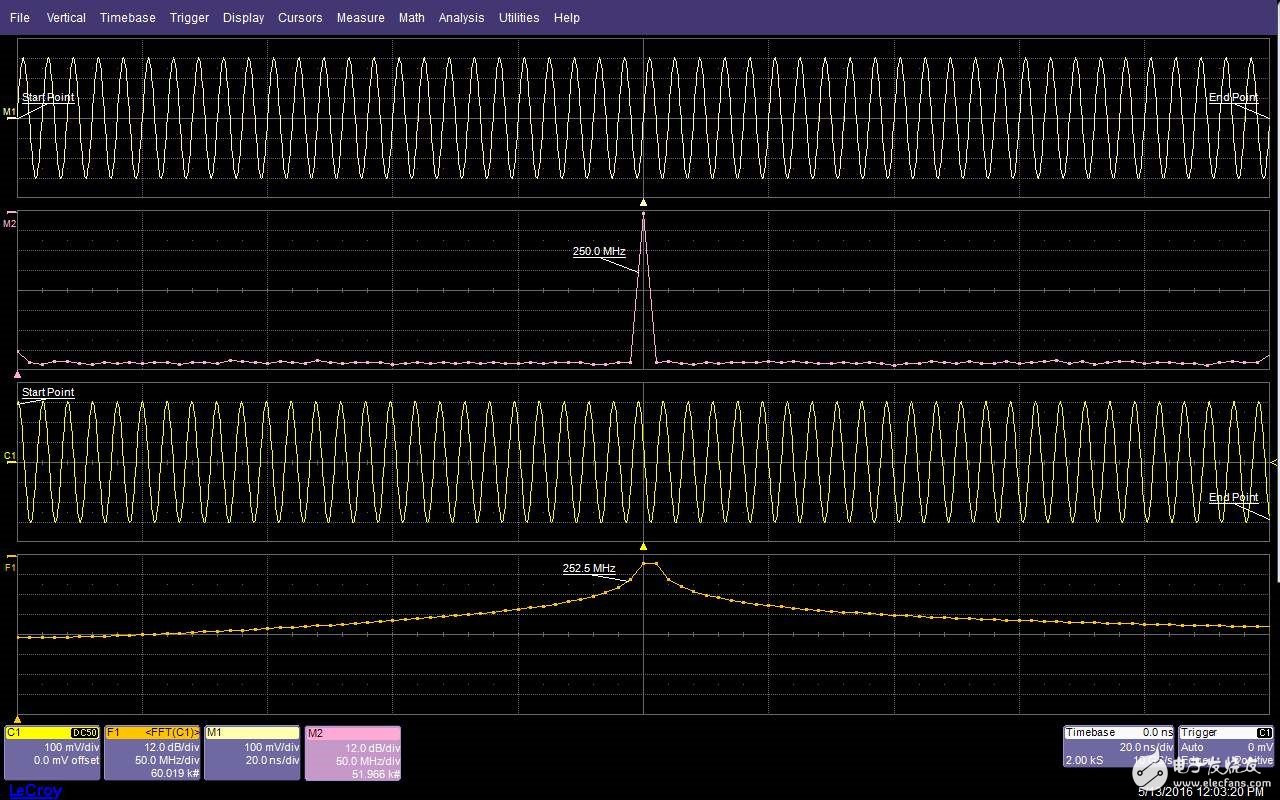Open the C1 channel descriptor box
1280x800 pixels.
tap(52, 753)
